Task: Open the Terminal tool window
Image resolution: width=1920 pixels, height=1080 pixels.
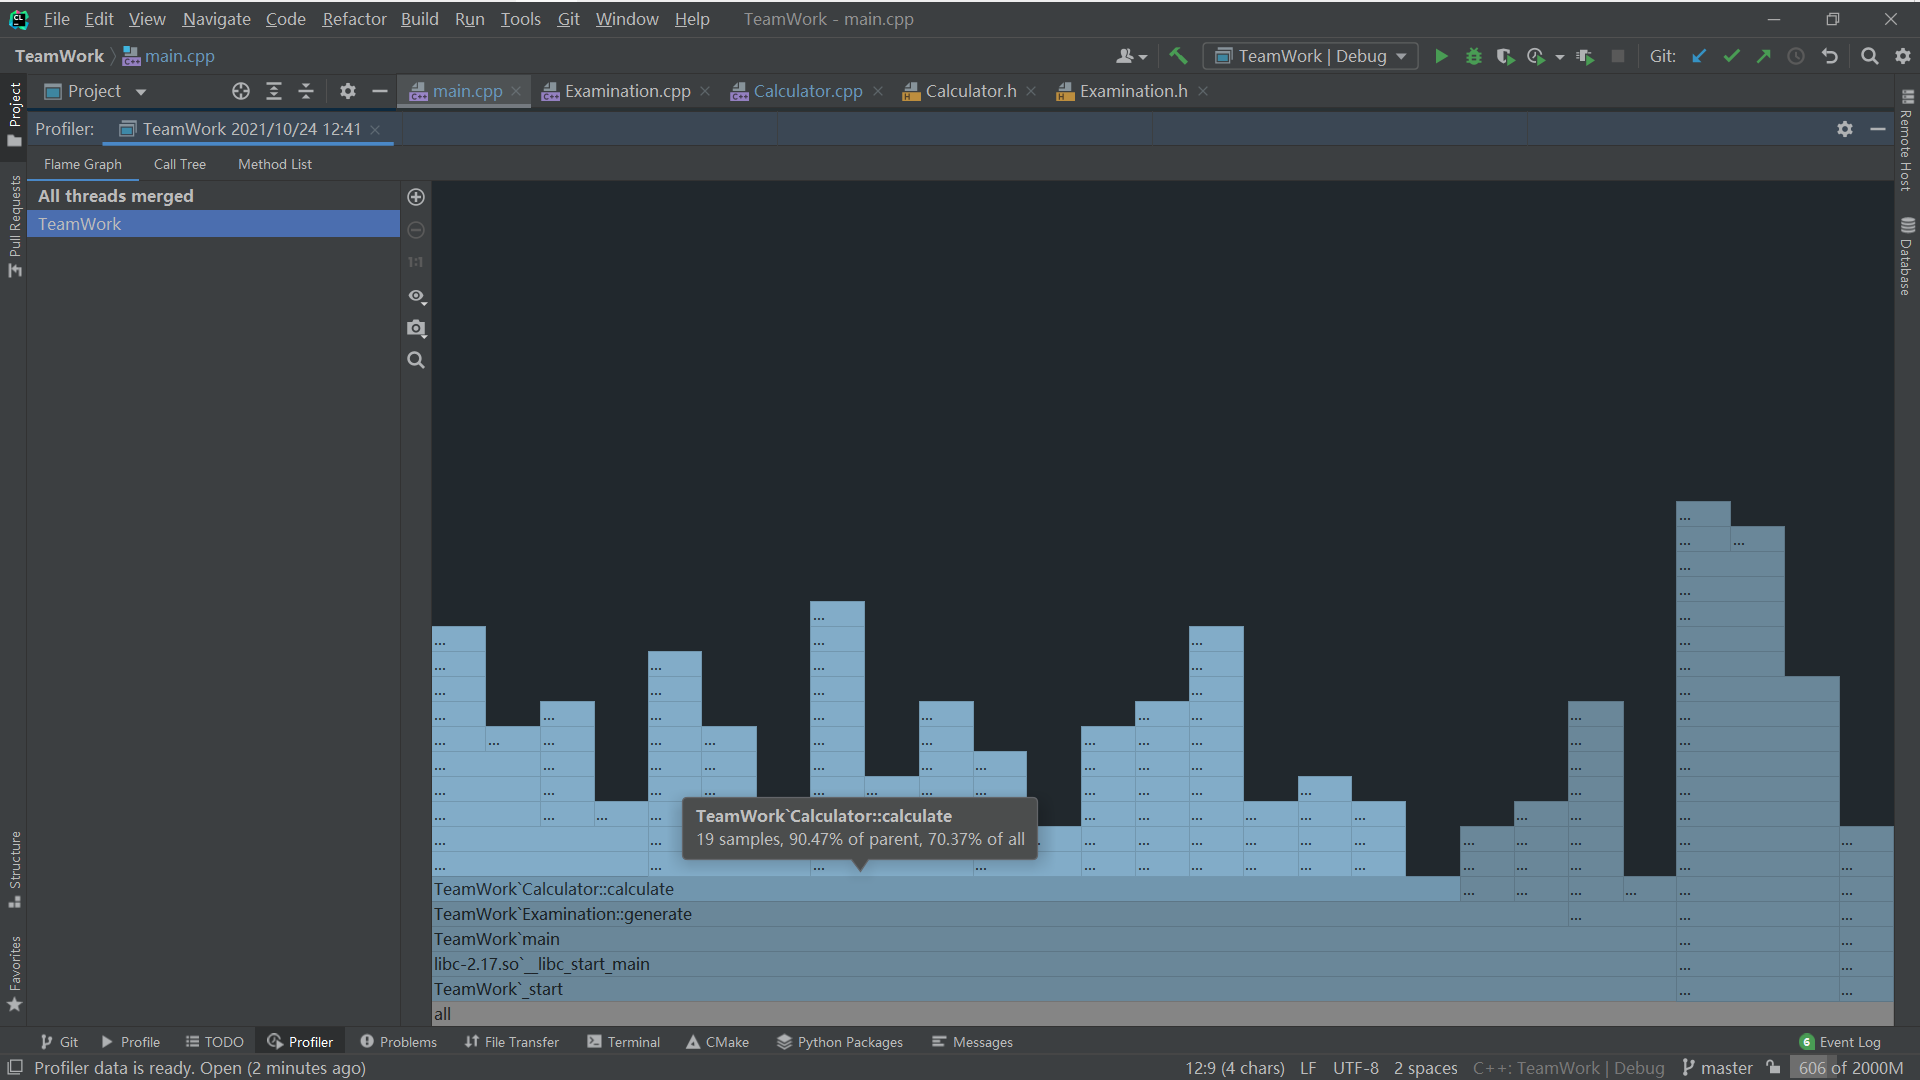Action: (623, 1042)
